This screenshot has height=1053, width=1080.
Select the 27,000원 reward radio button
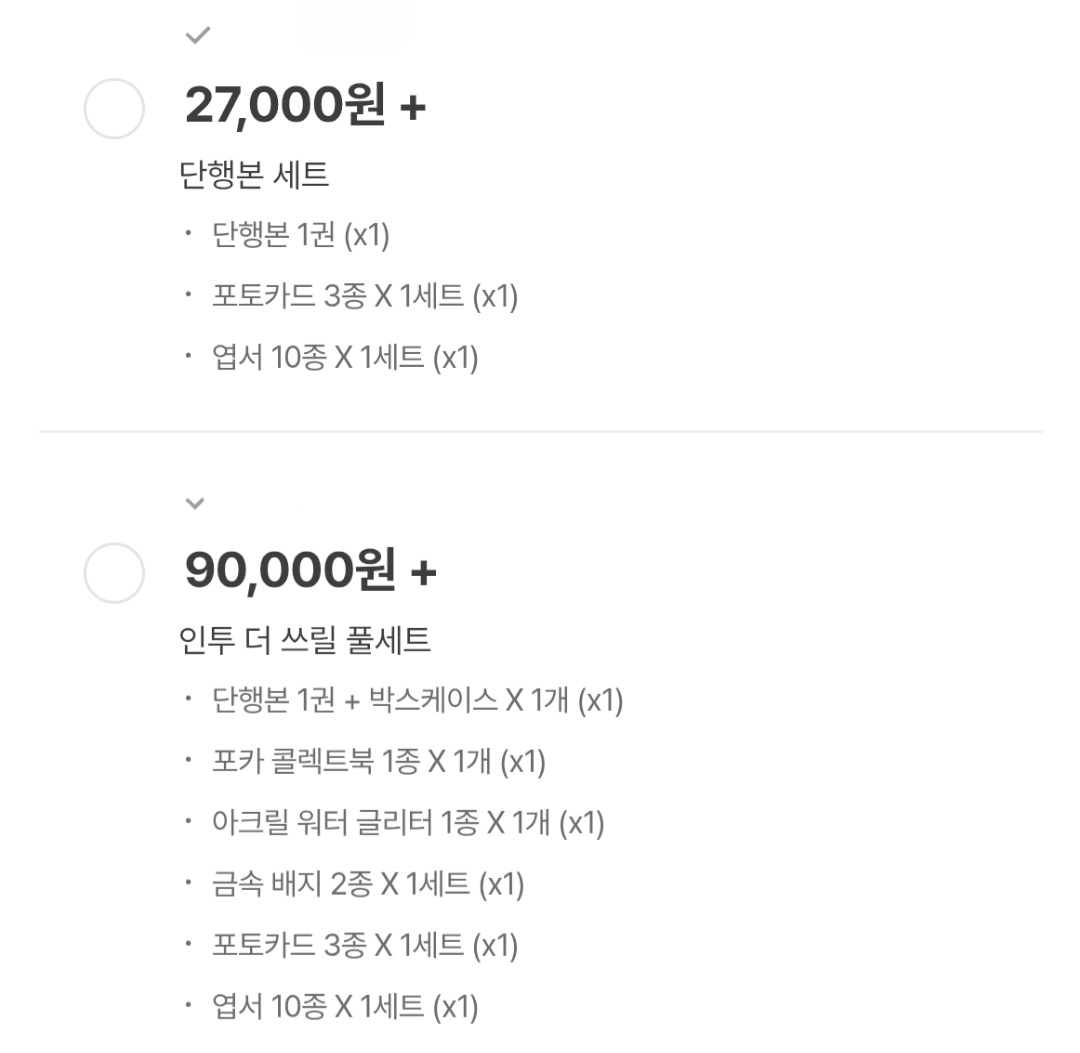(x=114, y=109)
